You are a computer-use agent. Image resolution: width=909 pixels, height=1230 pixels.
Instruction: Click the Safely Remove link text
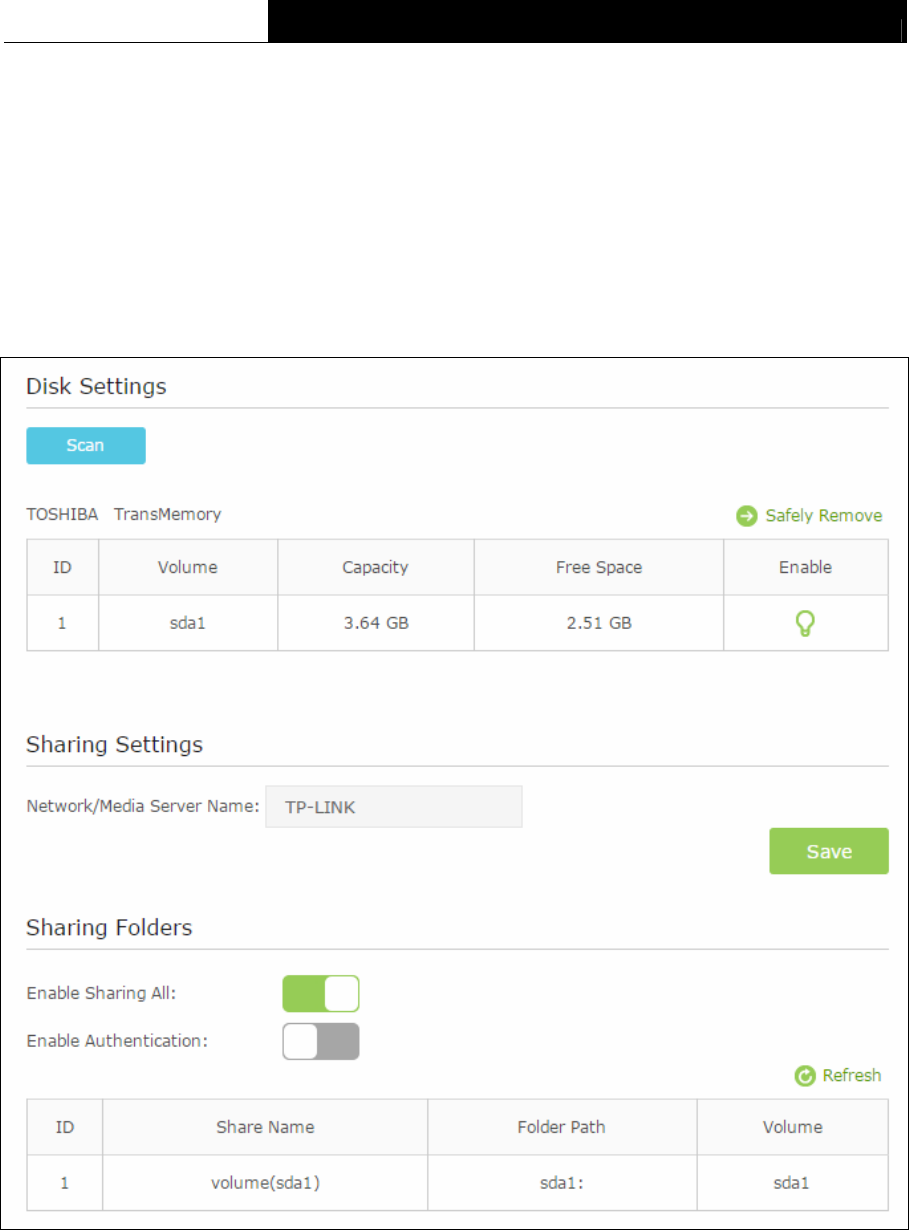(x=824, y=516)
